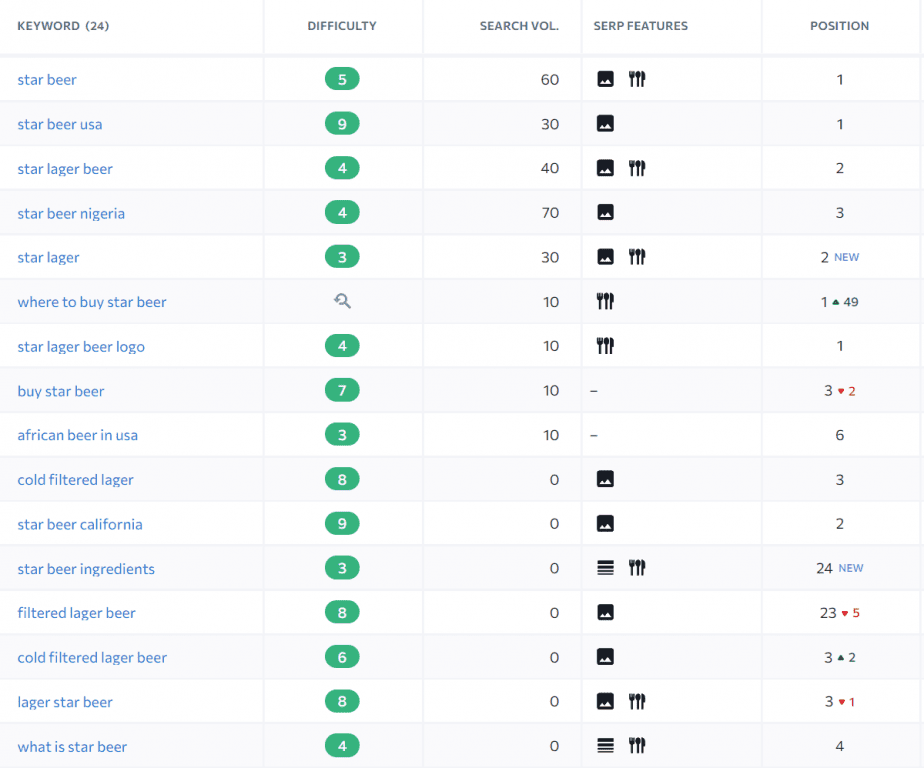Click the fork-knife icon for lager star beer
924x768 pixels.
pos(637,701)
